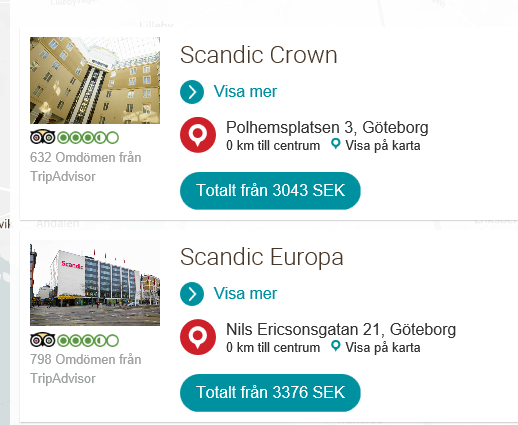Expand Visa mer for Scandic Europa
This screenshot has height=425, width=518.
(245, 294)
